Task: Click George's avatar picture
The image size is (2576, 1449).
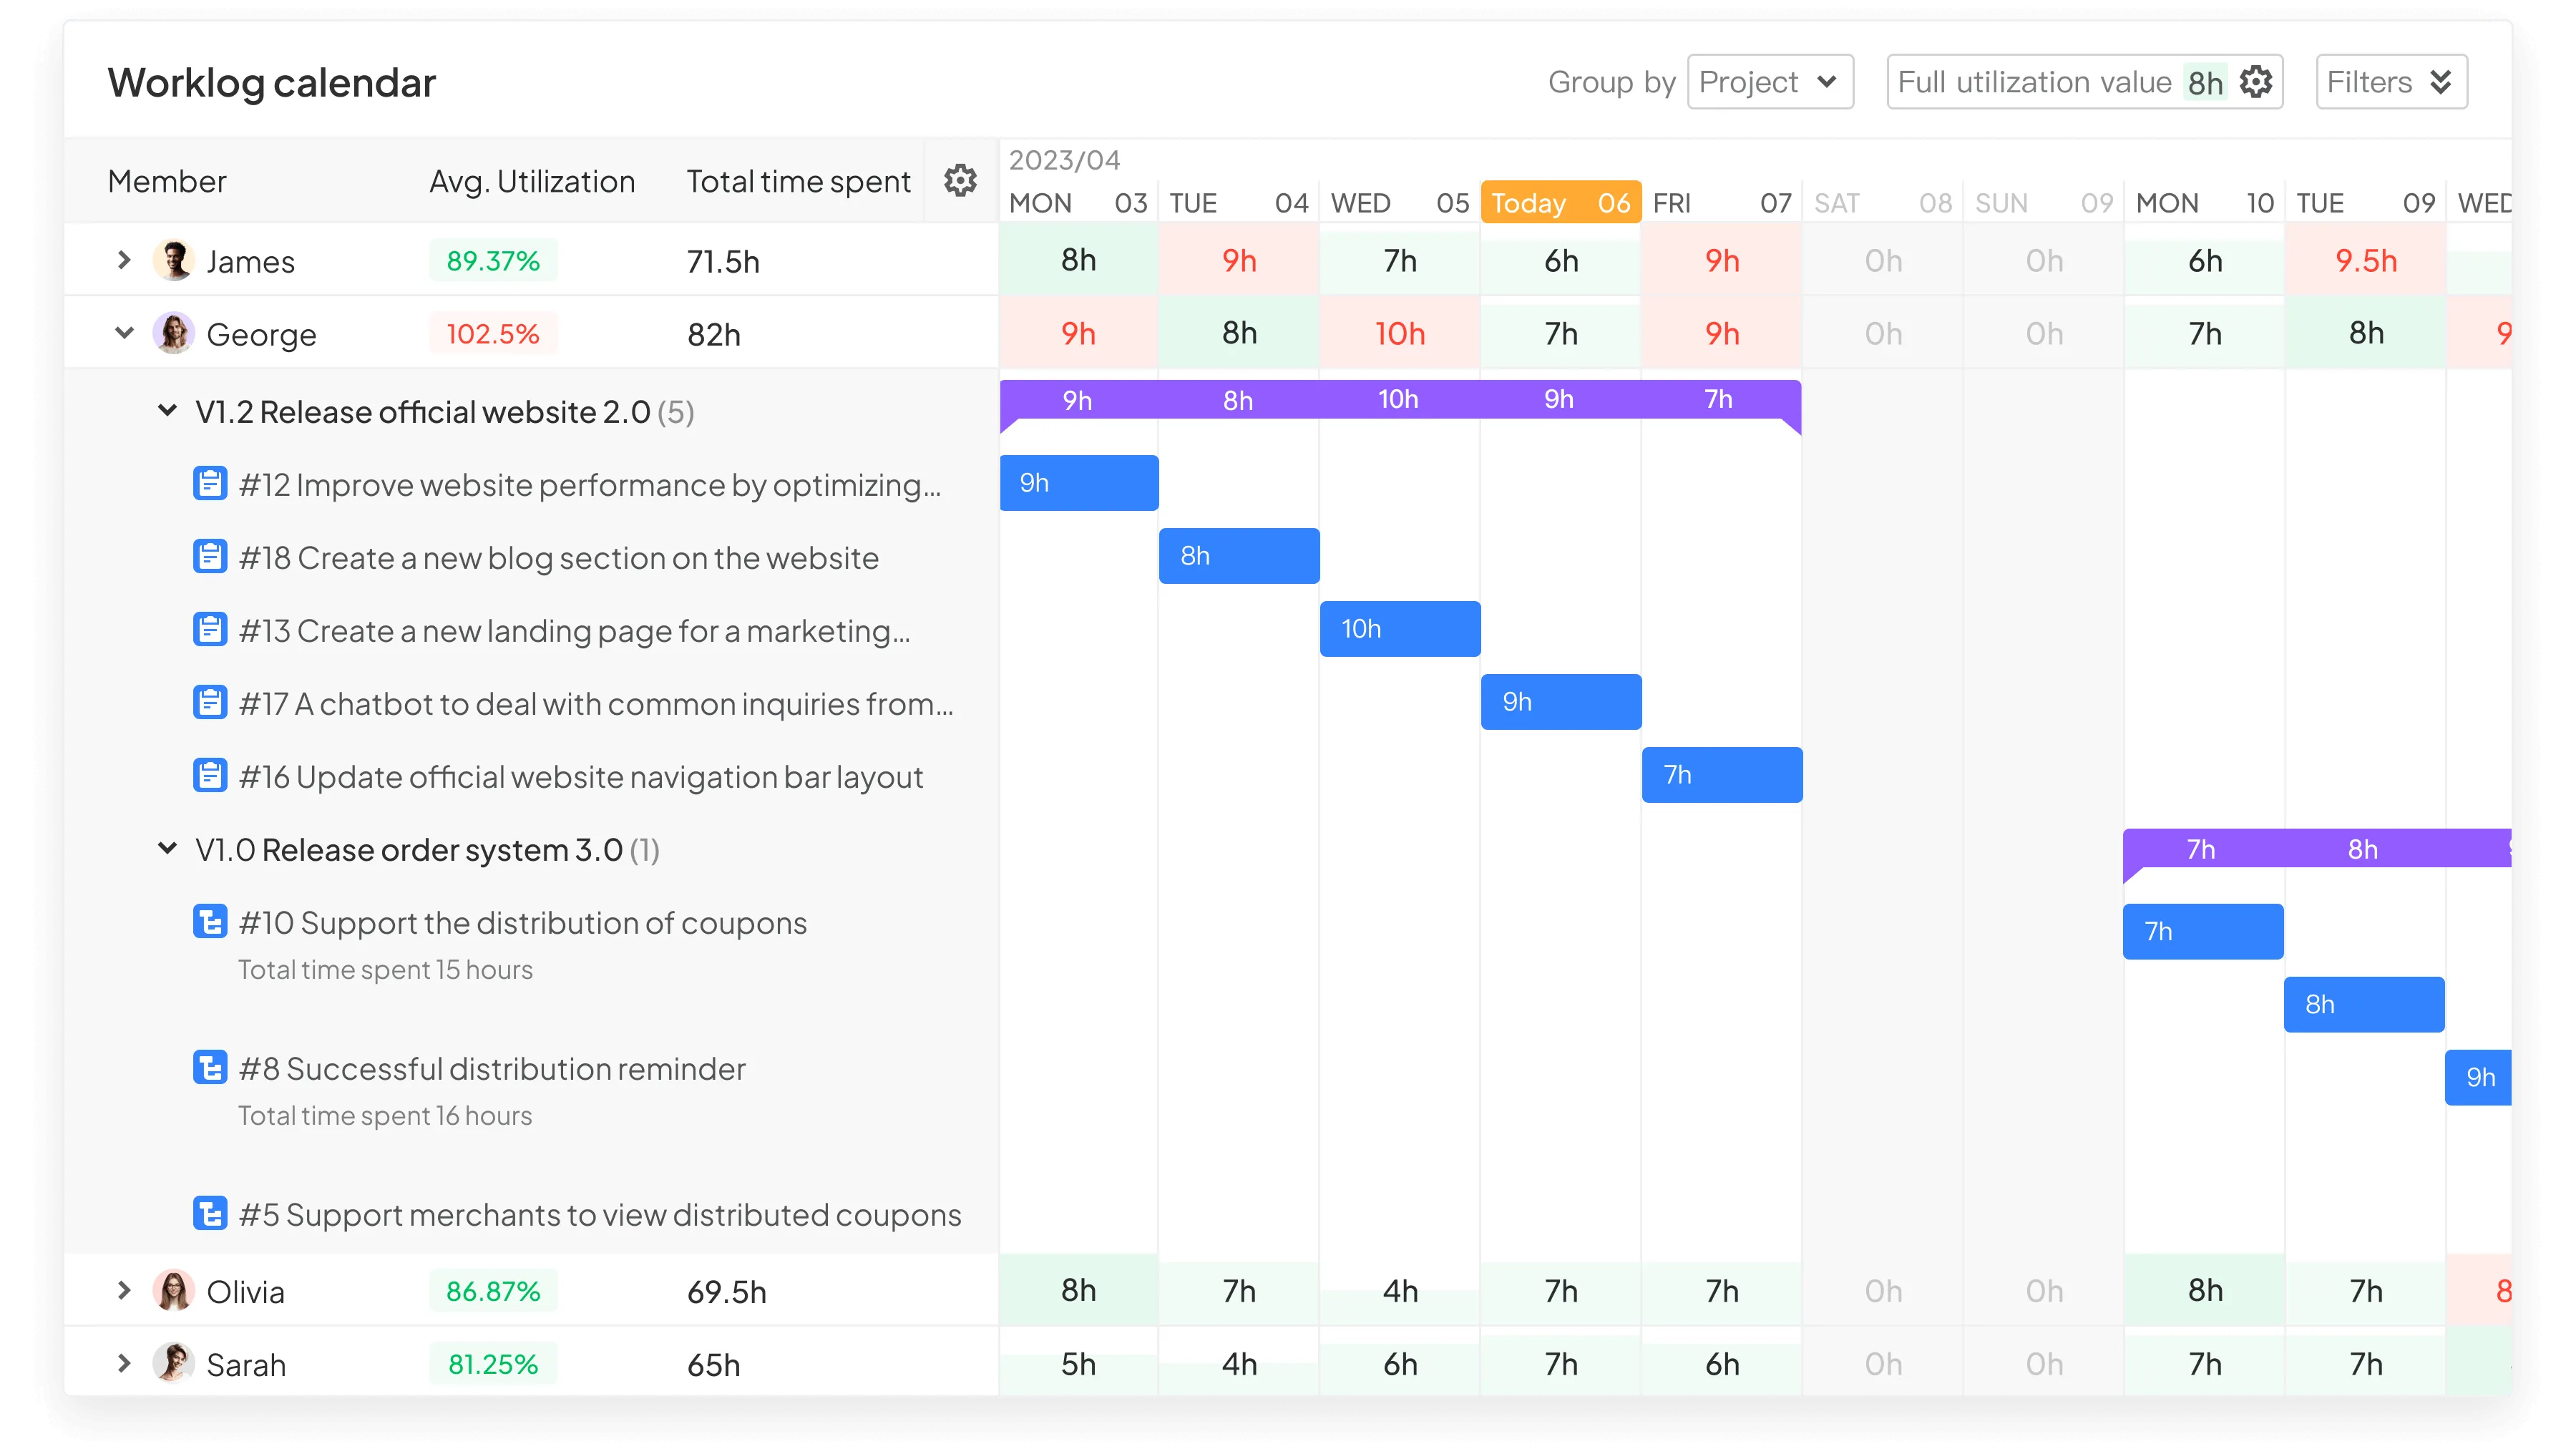Action: point(173,333)
